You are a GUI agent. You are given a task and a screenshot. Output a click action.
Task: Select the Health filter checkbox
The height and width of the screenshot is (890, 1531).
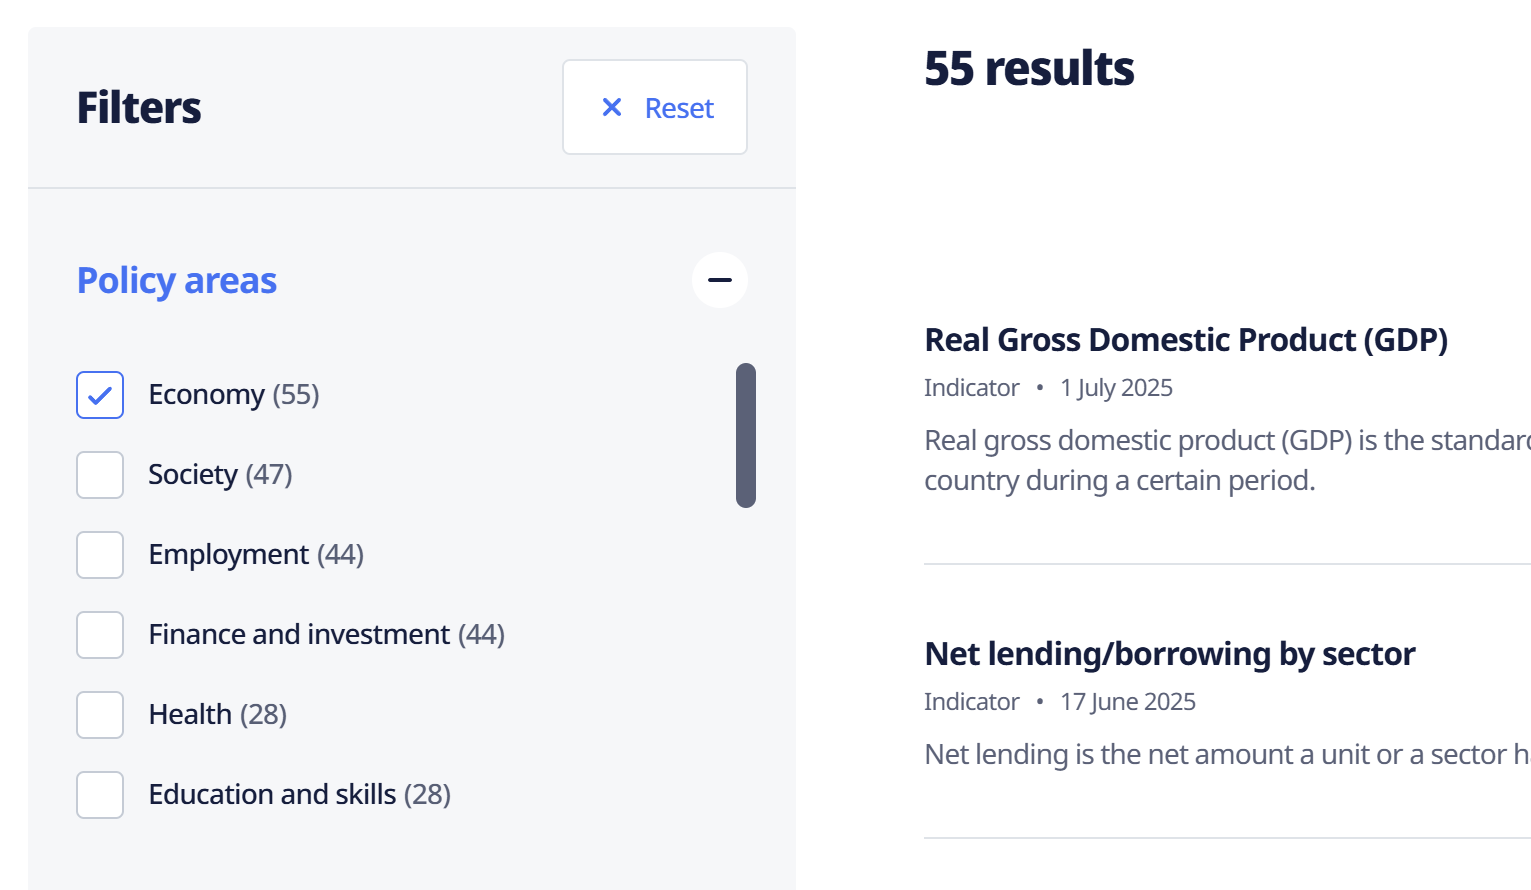tap(100, 715)
